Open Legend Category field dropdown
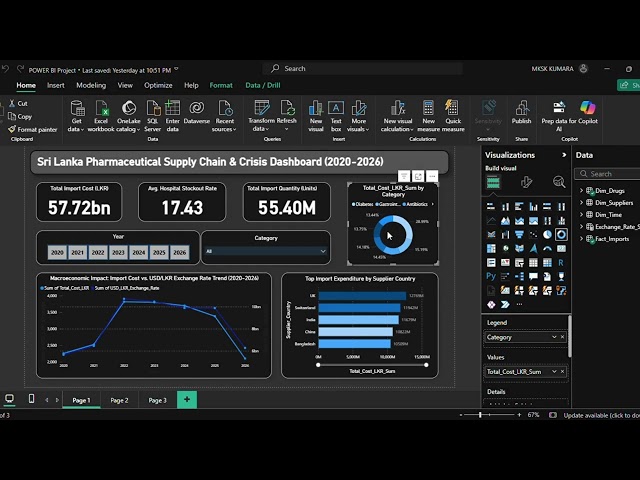Image resolution: width=640 pixels, height=480 pixels. [x=554, y=337]
